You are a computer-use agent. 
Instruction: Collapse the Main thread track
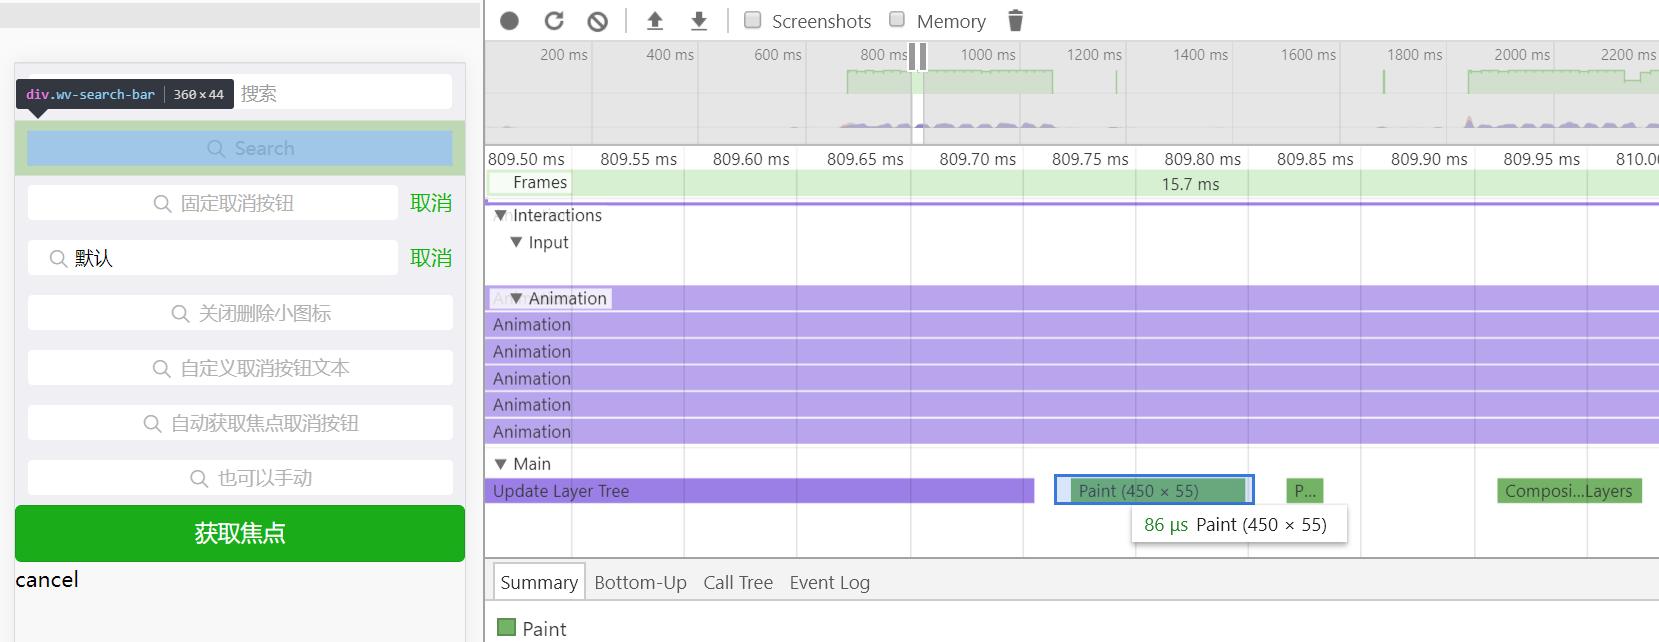pos(501,464)
